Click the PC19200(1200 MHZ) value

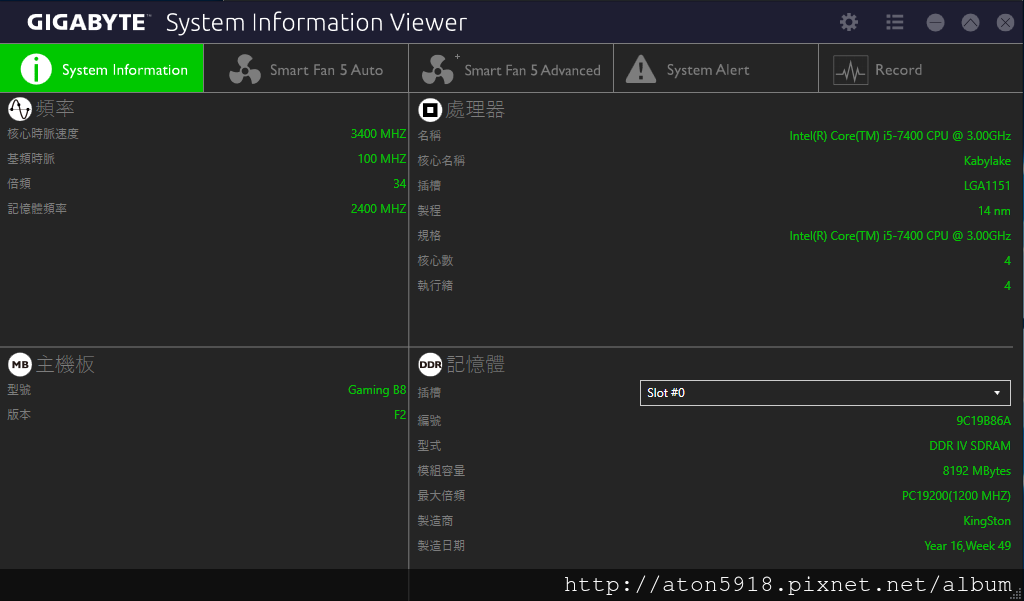point(956,496)
